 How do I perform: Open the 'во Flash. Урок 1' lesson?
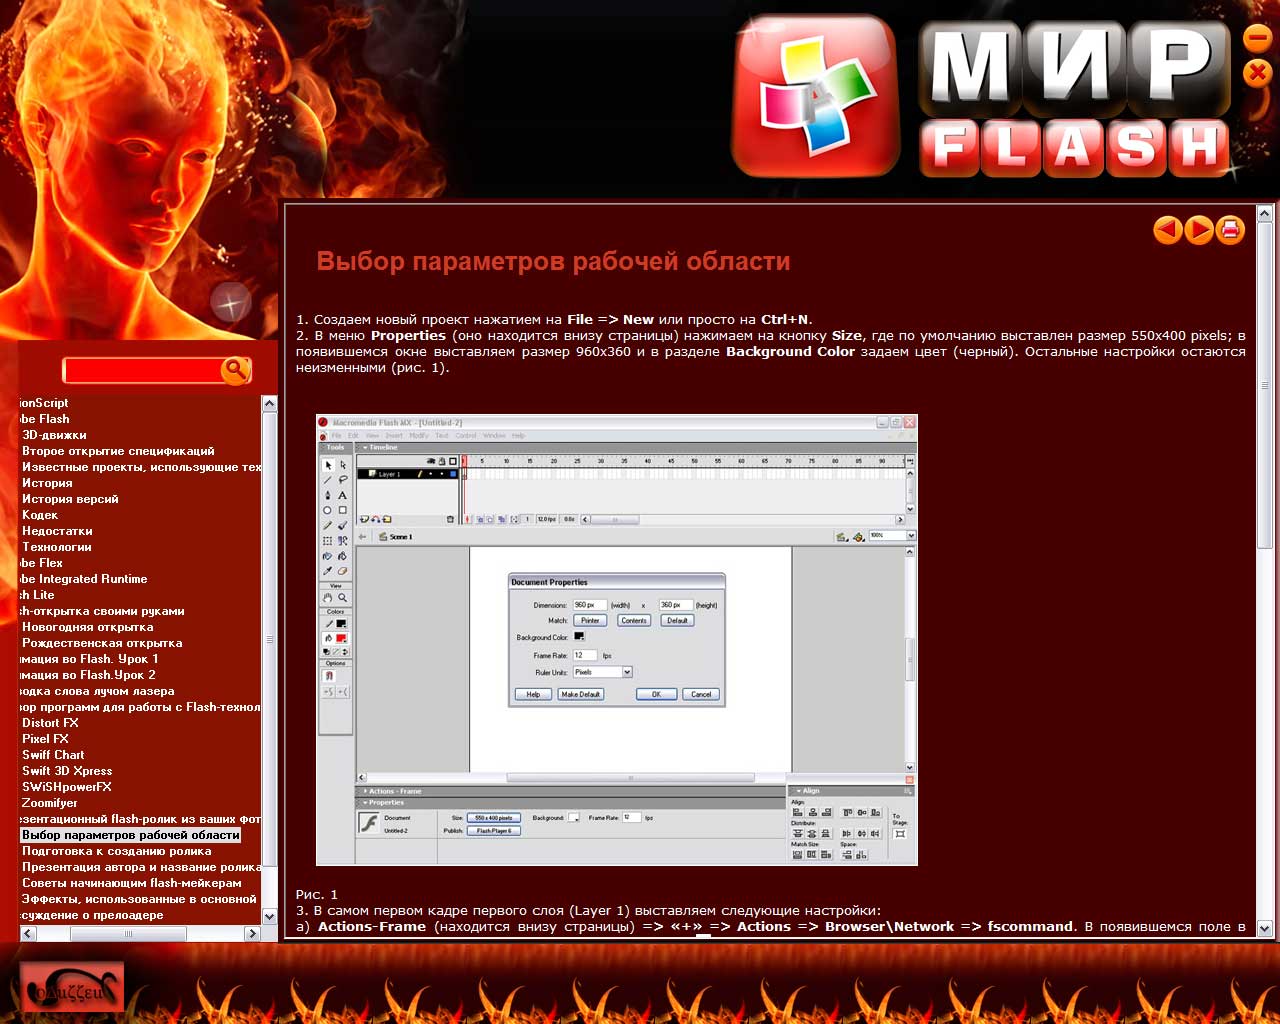tap(89, 659)
